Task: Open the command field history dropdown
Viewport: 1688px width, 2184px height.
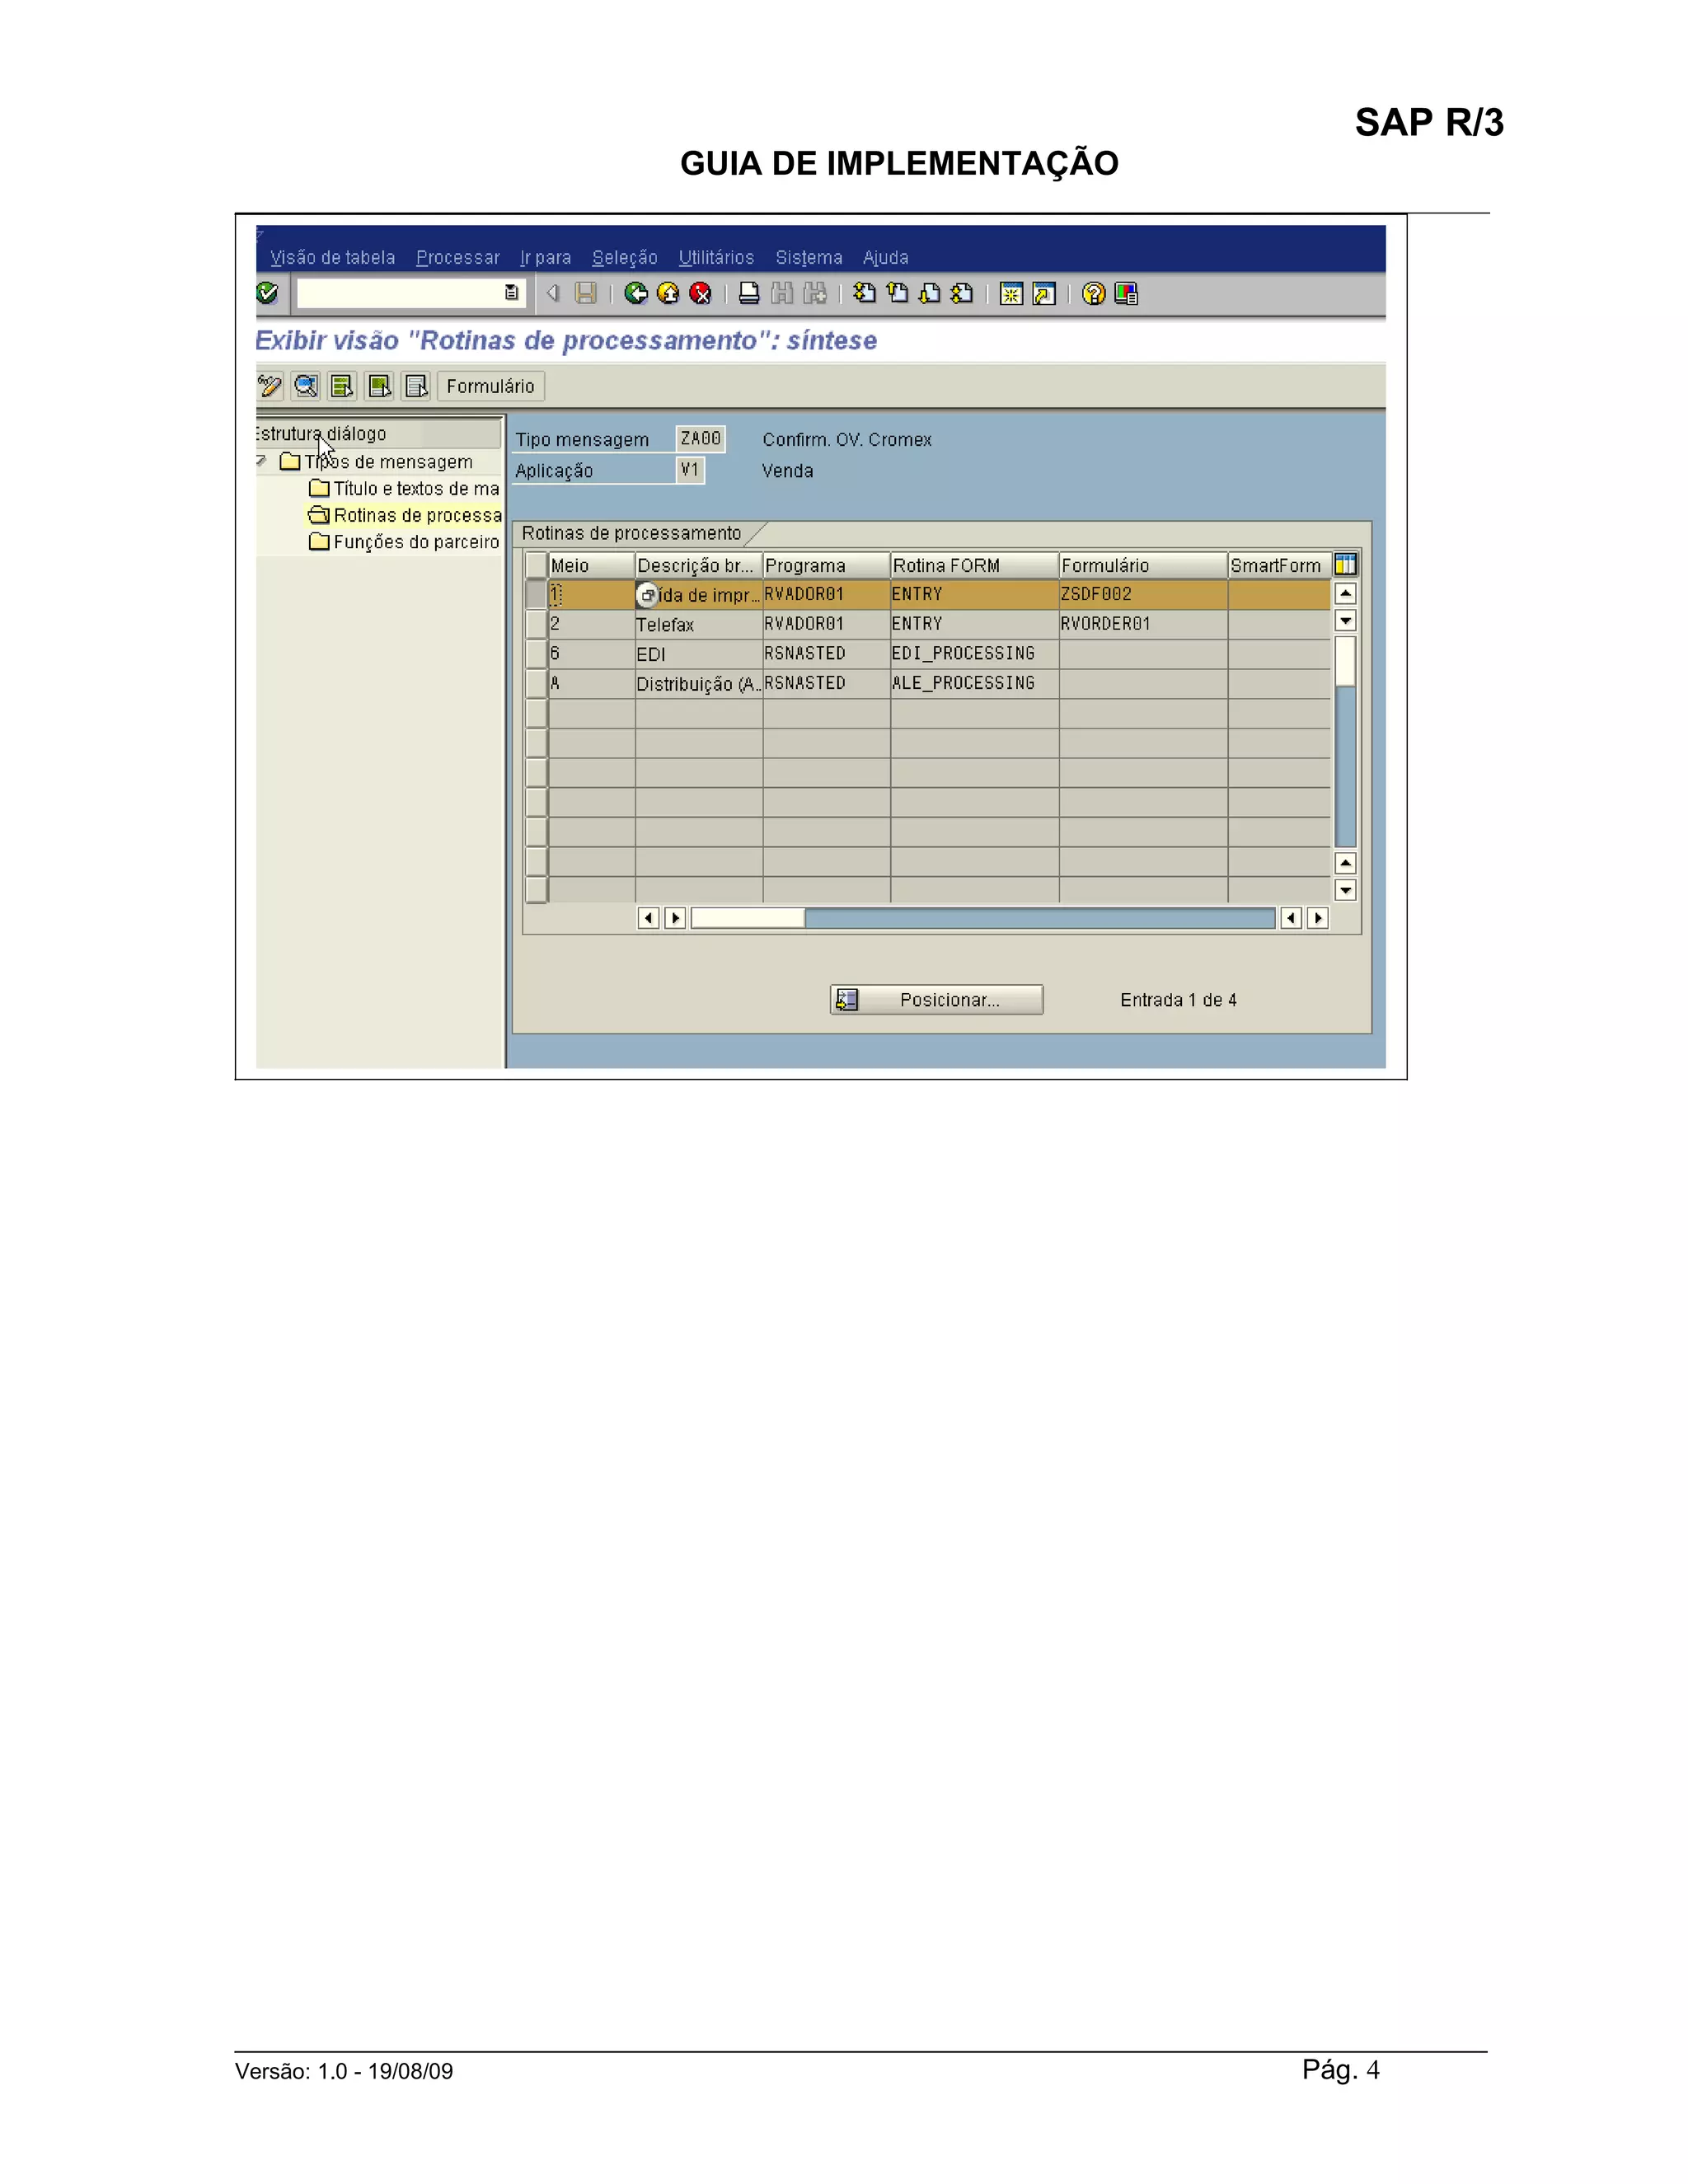Action: pos(511,293)
